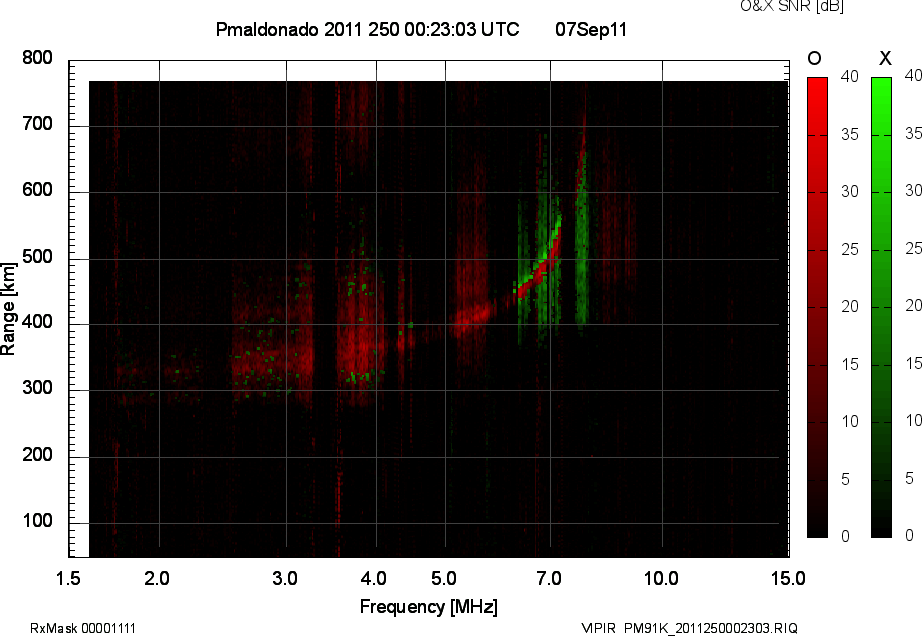Image resolution: width=922 pixels, height=636 pixels.
Task: Click the green X-mode SNR color bar
Action: coord(881,307)
